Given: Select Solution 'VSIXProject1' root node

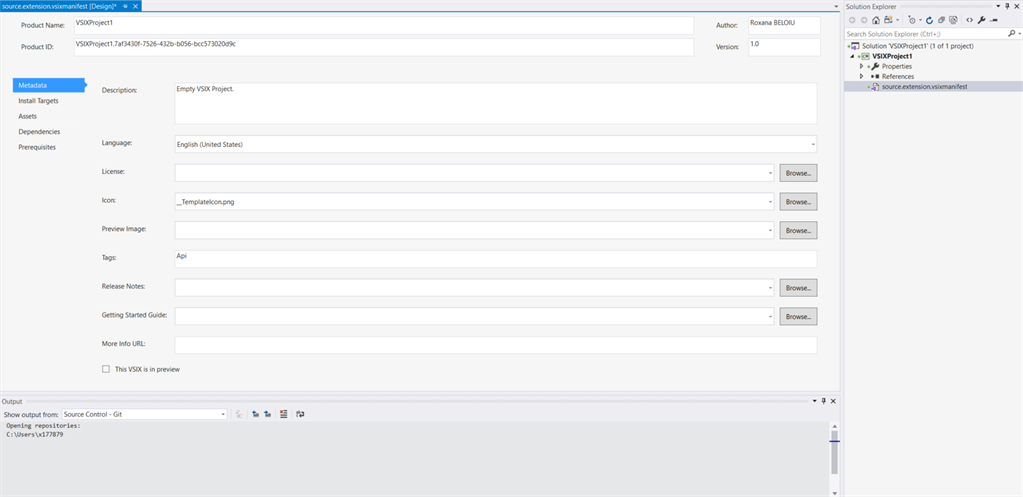Looking at the screenshot, I should (x=917, y=46).
